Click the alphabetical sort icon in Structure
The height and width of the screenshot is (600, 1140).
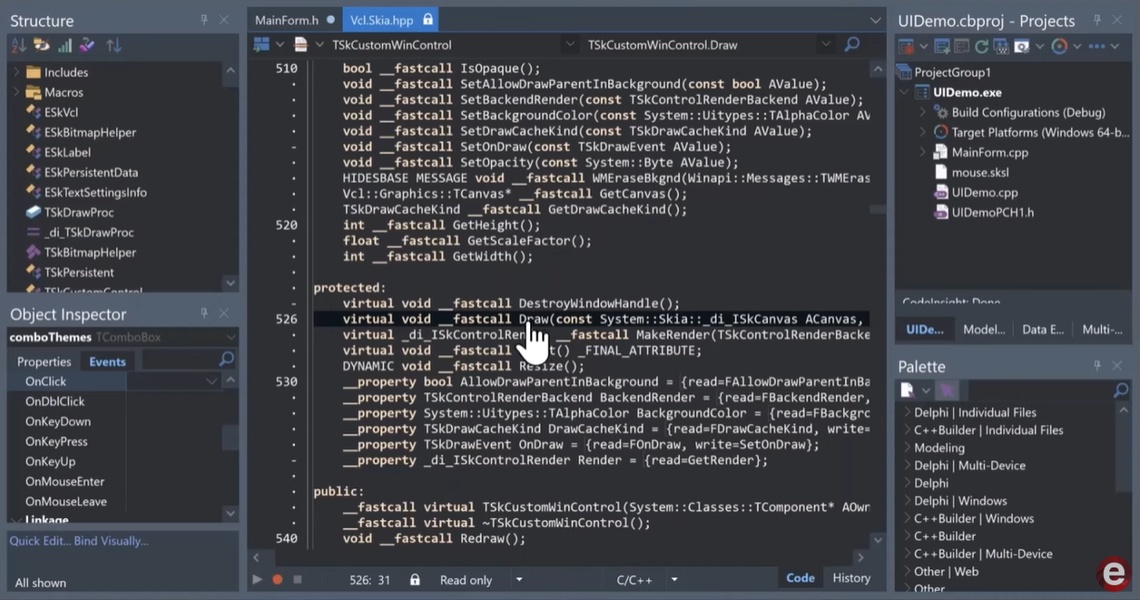tap(18, 46)
